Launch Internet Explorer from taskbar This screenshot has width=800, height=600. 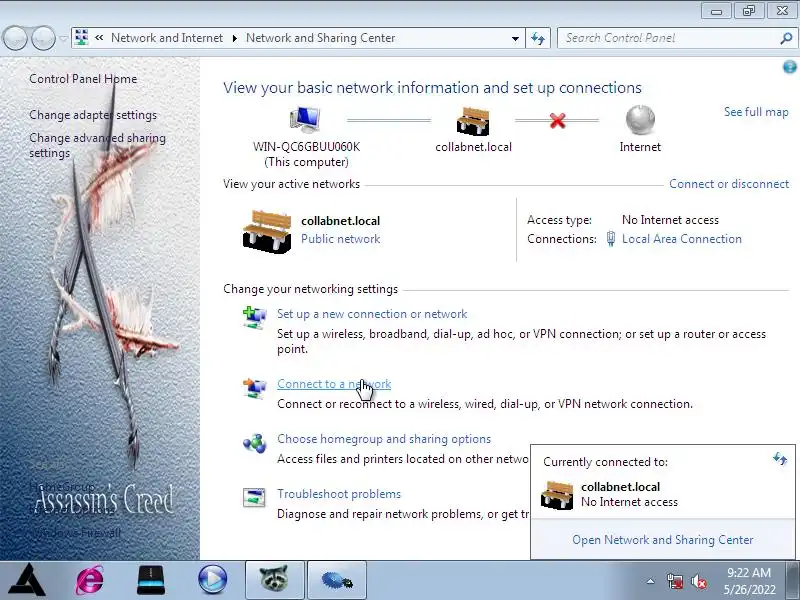point(90,580)
